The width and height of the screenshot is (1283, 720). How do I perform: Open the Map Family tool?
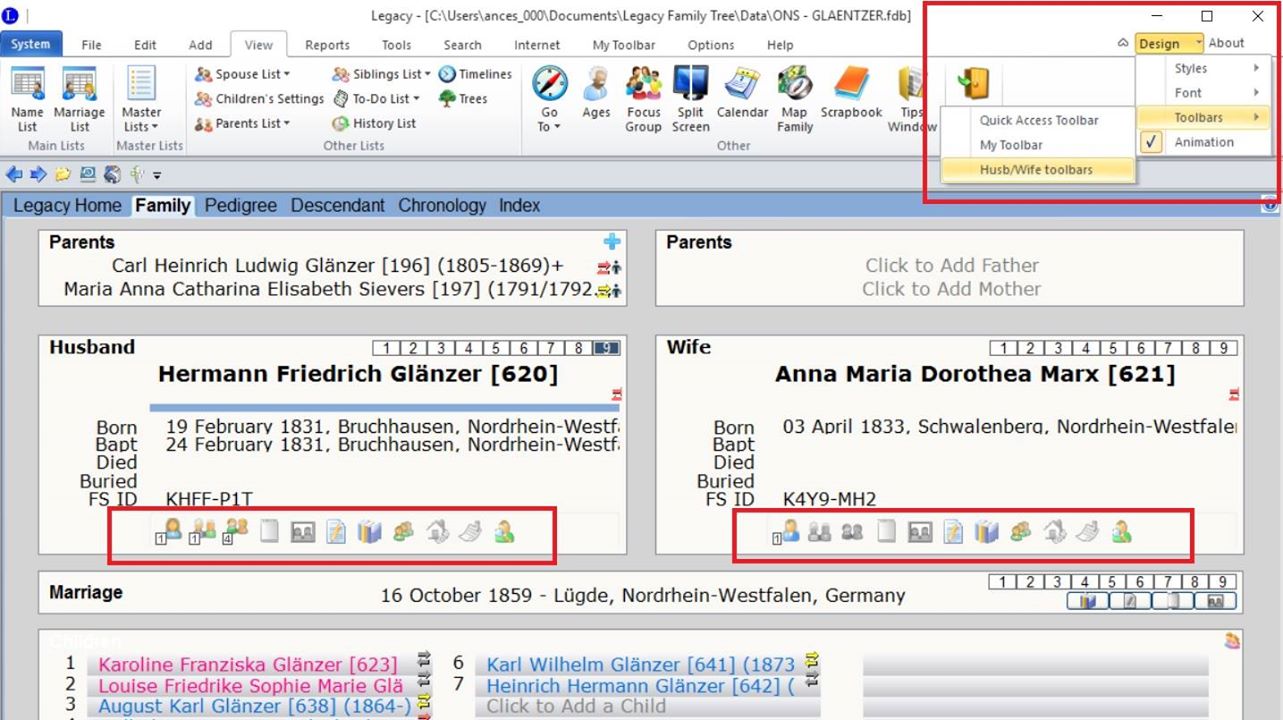[795, 99]
